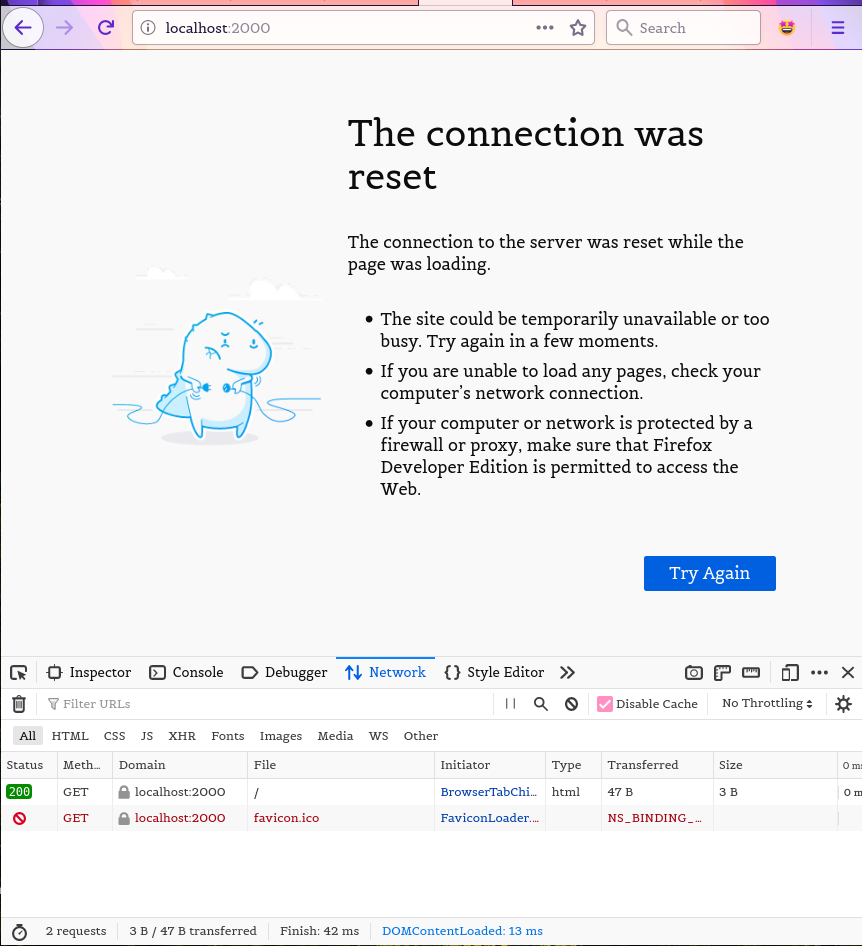
Task: Switch to the Inspector tab
Action: point(89,673)
